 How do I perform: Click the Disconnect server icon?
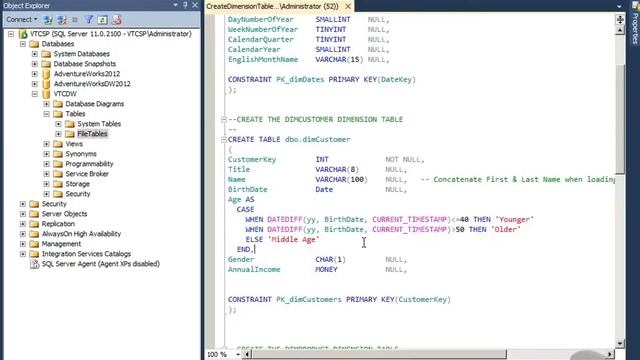62,20
